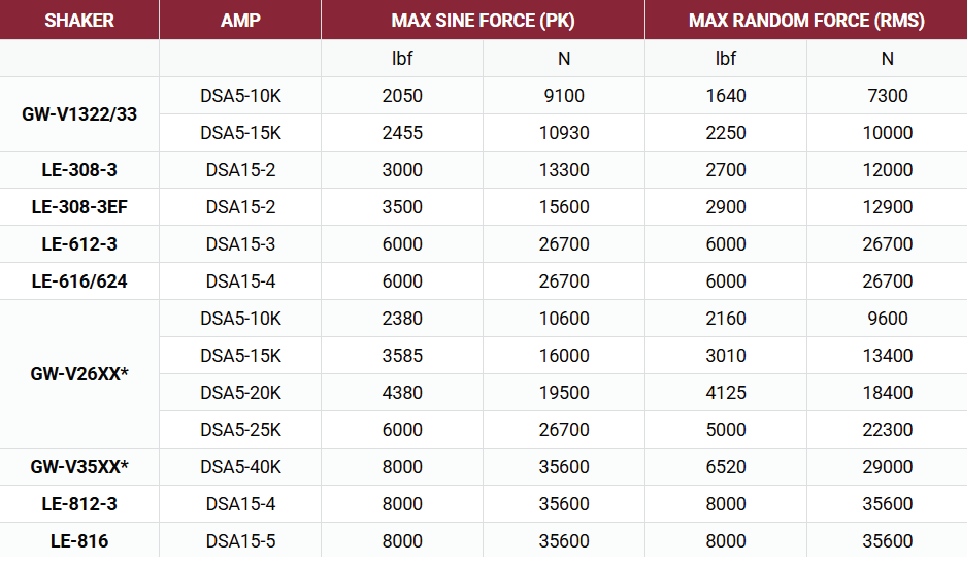Image resolution: width=968 pixels, height=561 pixels.
Task: Click the 29000 N random force value
Action: point(887,467)
